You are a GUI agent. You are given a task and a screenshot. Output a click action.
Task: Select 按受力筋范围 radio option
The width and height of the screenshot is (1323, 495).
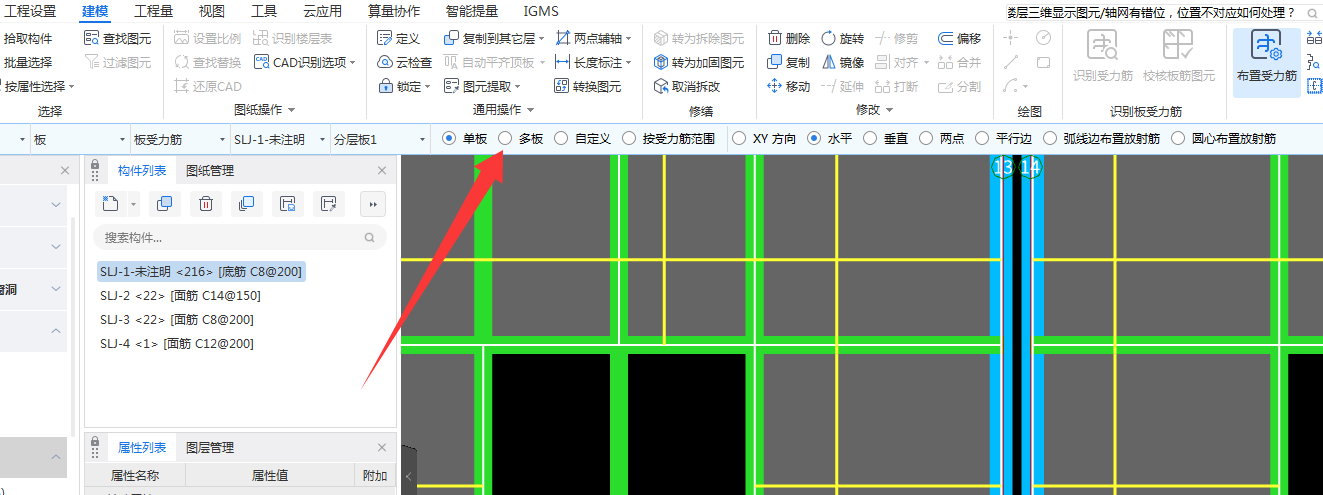(668, 138)
